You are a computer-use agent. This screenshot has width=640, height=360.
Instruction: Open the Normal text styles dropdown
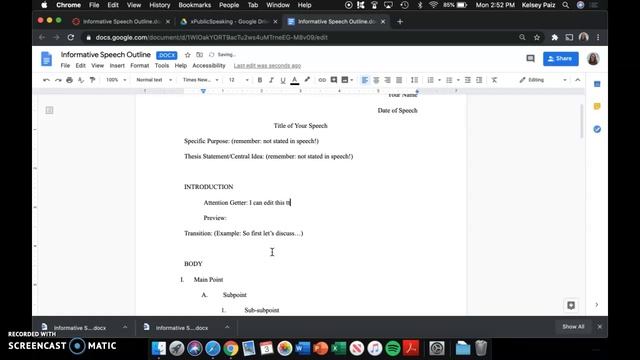154,80
